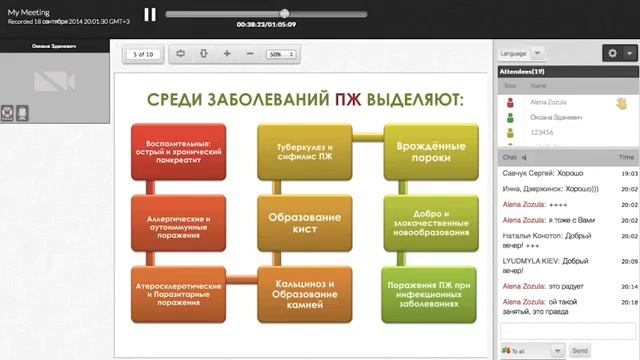Click the chat message 'ой такой занятый, это правда'
This screenshot has width=640, height=360.
coord(540,307)
